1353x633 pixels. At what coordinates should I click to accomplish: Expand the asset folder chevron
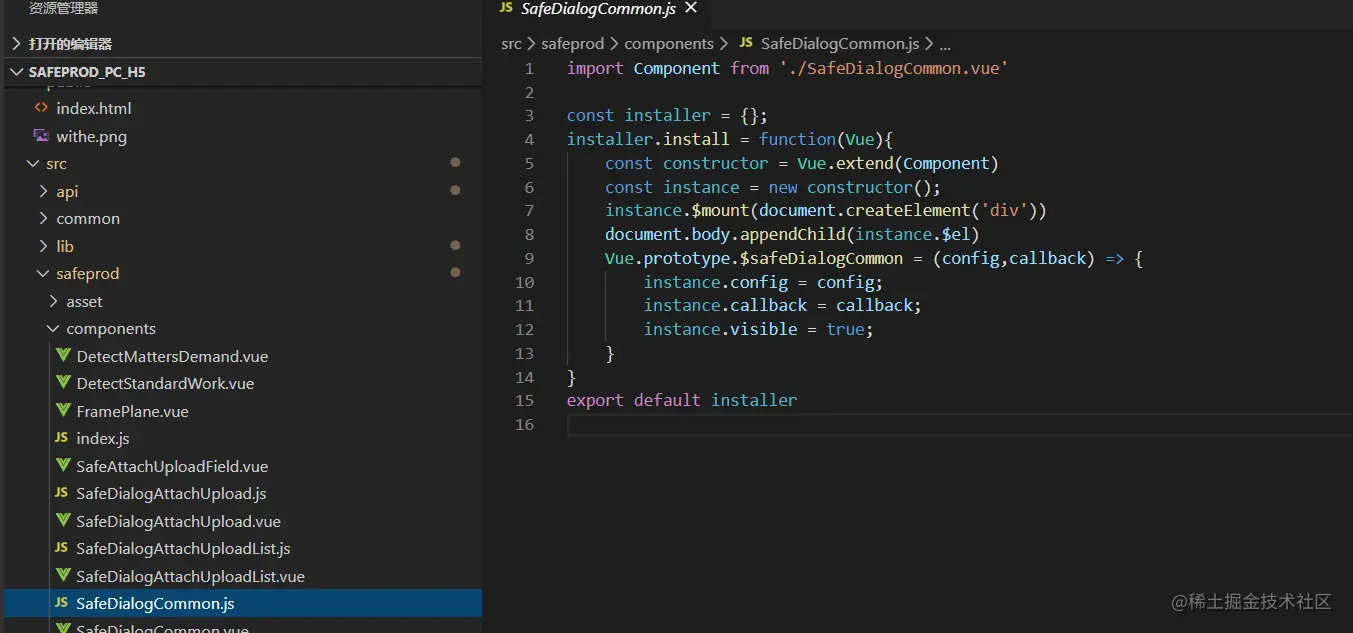point(53,301)
